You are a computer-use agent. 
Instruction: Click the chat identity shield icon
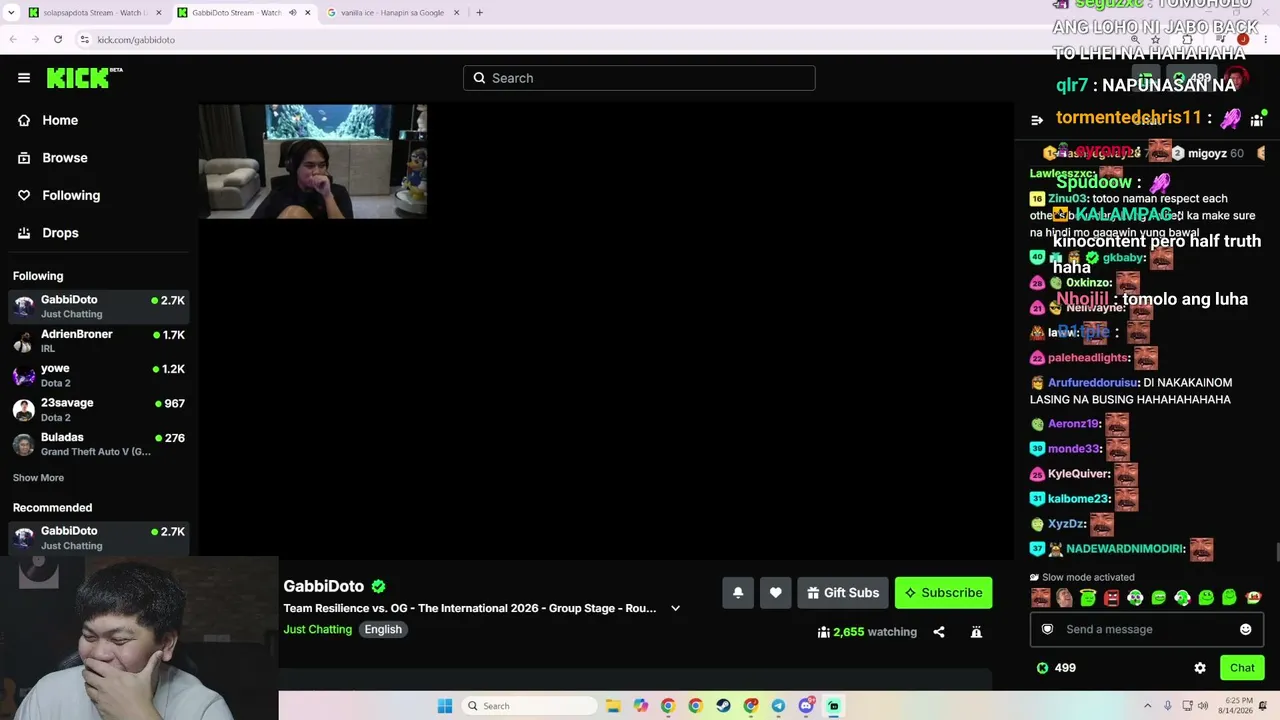(1047, 629)
